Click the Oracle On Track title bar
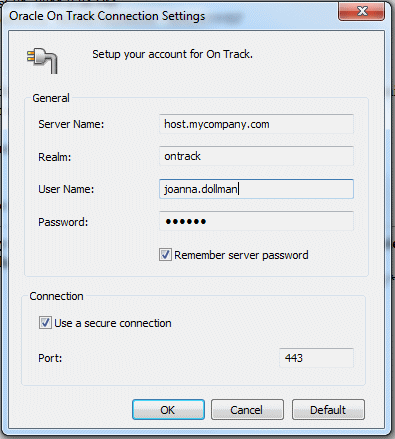395x439 pixels. pos(107,16)
